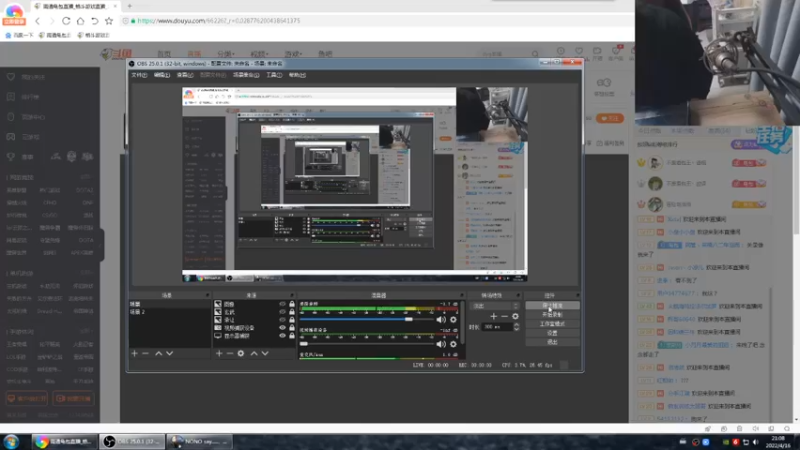Open video capture device audio settings gear
Viewport: 800px width, 450px height.
pyautogui.click(x=453, y=344)
